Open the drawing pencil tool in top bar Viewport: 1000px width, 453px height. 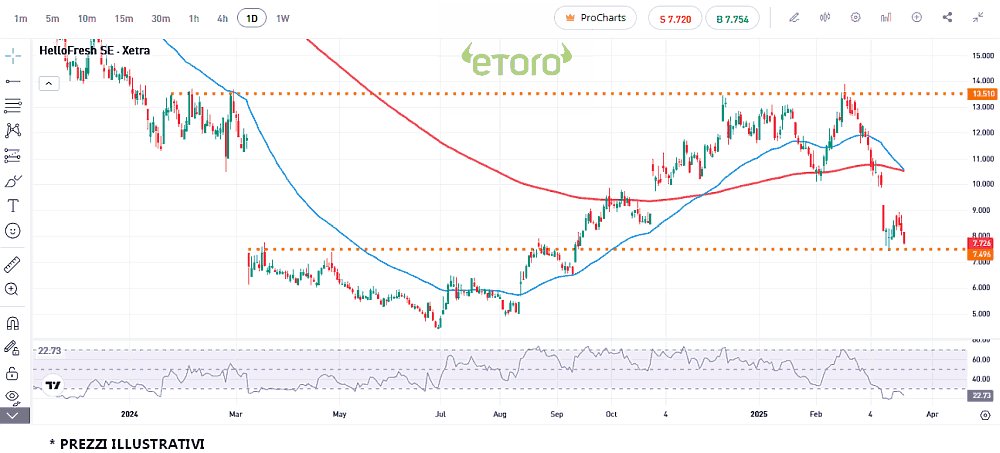[794, 18]
